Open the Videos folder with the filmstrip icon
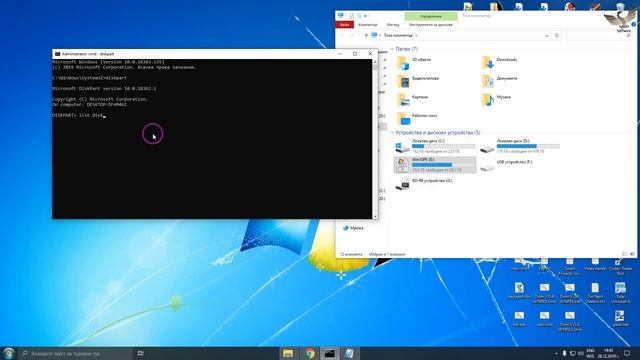This screenshot has height=360, width=640. (418, 81)
